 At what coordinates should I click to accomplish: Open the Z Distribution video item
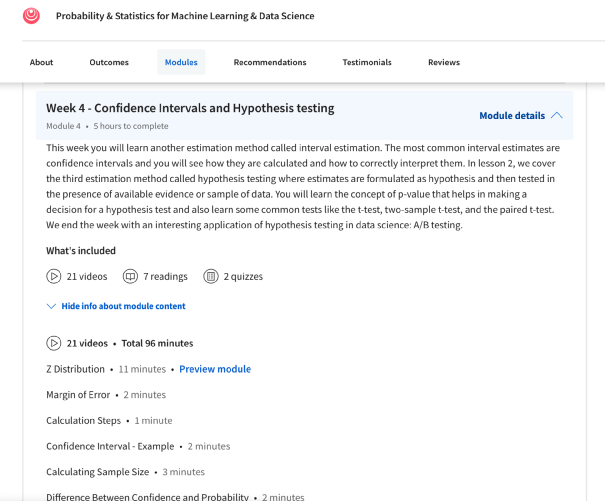(75, 369)
